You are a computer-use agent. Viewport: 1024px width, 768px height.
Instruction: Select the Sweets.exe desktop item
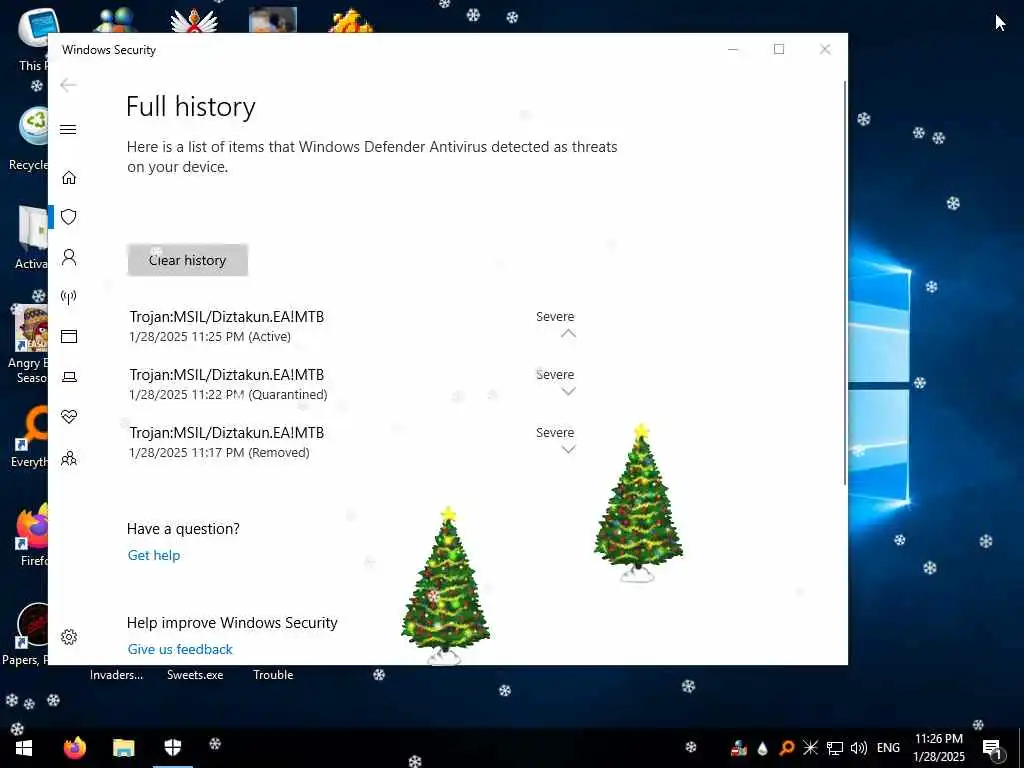(x=195, y=675)
